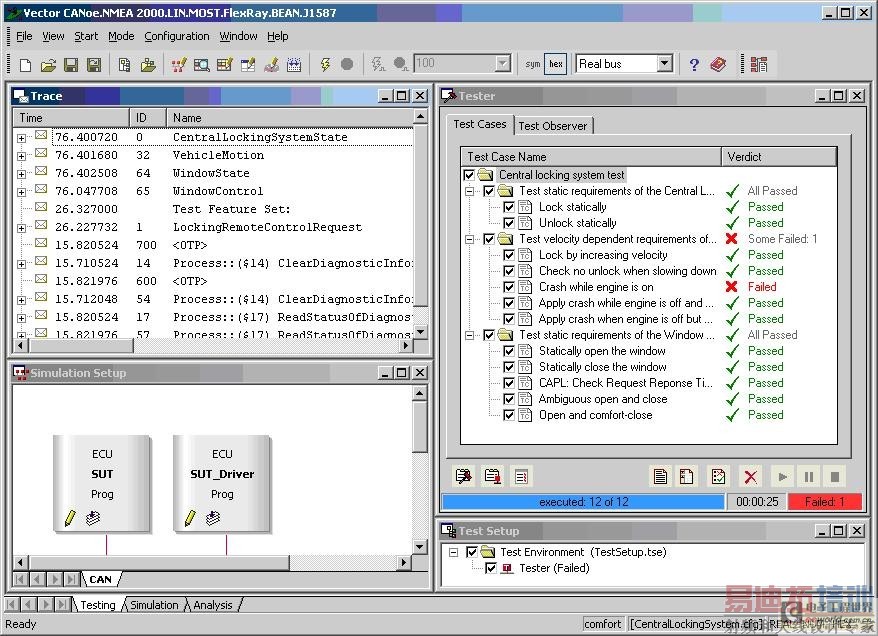The image size is (878, 636).
Task: Click the Verdict column header
Action: pyautogui.click(x=779, y=157)
